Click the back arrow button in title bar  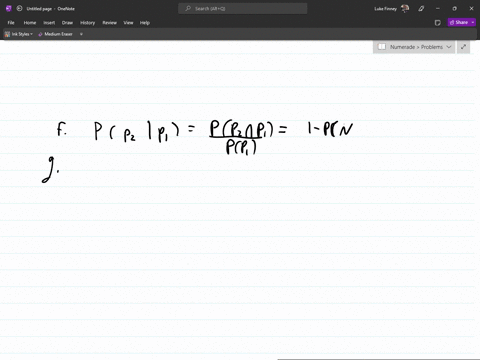click(19, 9)
